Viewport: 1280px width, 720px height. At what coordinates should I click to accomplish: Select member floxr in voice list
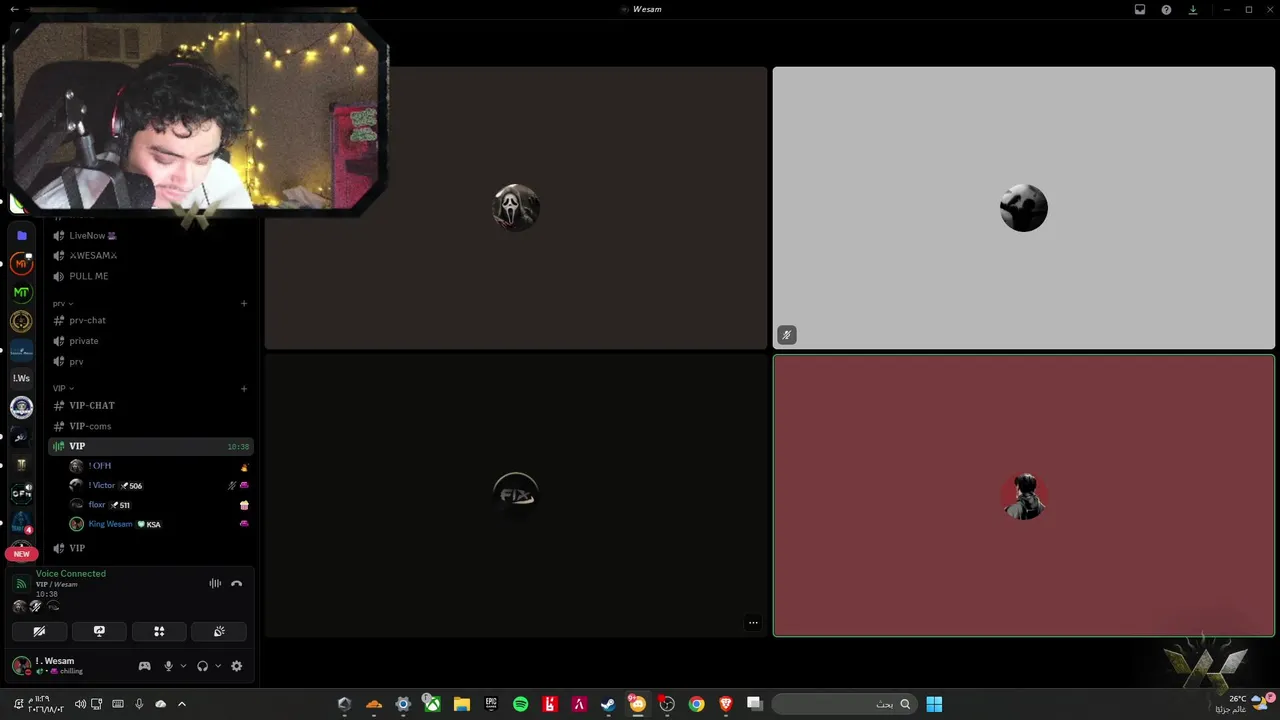click(158, 505)
